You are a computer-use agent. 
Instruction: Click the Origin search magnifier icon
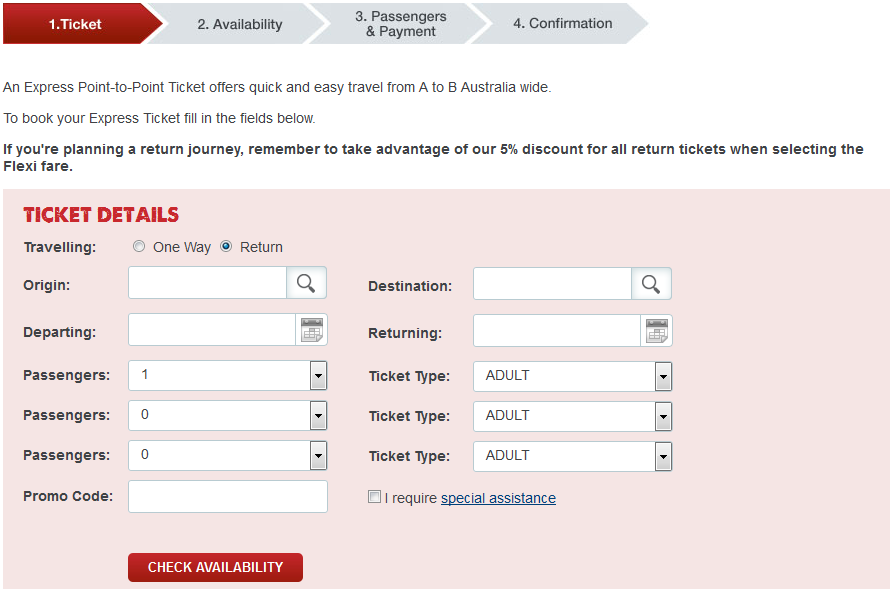(x=306, y=283)
